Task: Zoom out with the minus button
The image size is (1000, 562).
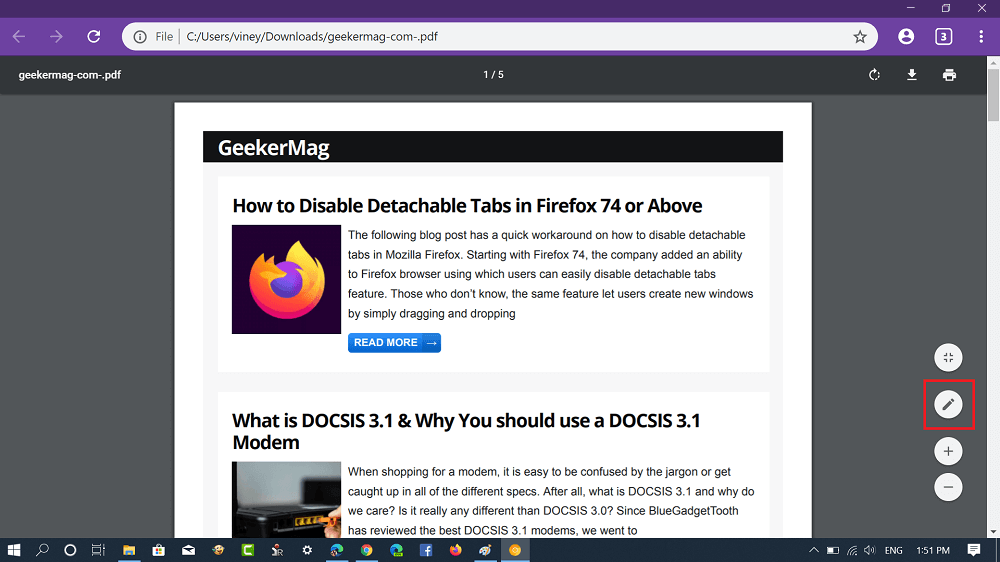Action: 948,487
